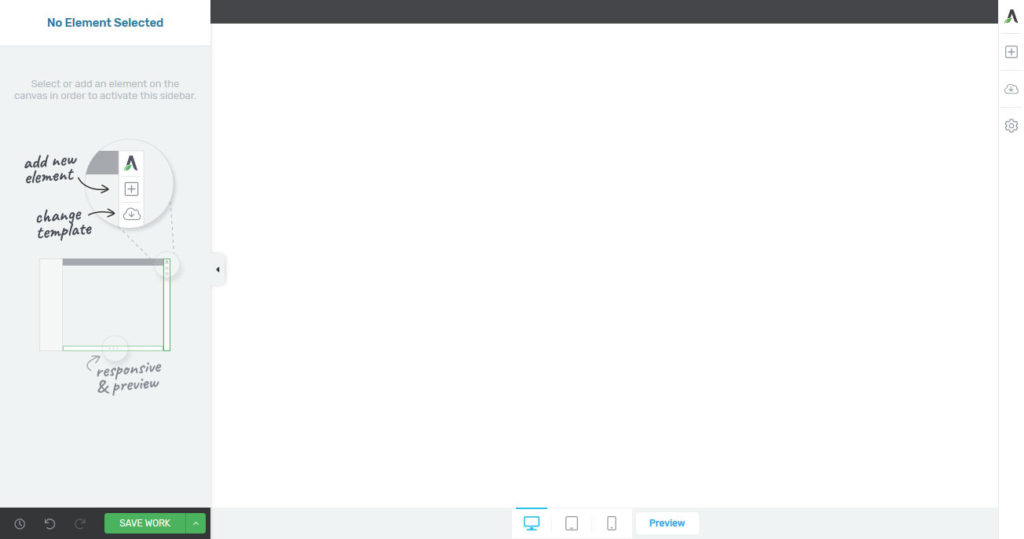Open revision history clock icon
The image size is (1024, 539).
tap(20, 523)
